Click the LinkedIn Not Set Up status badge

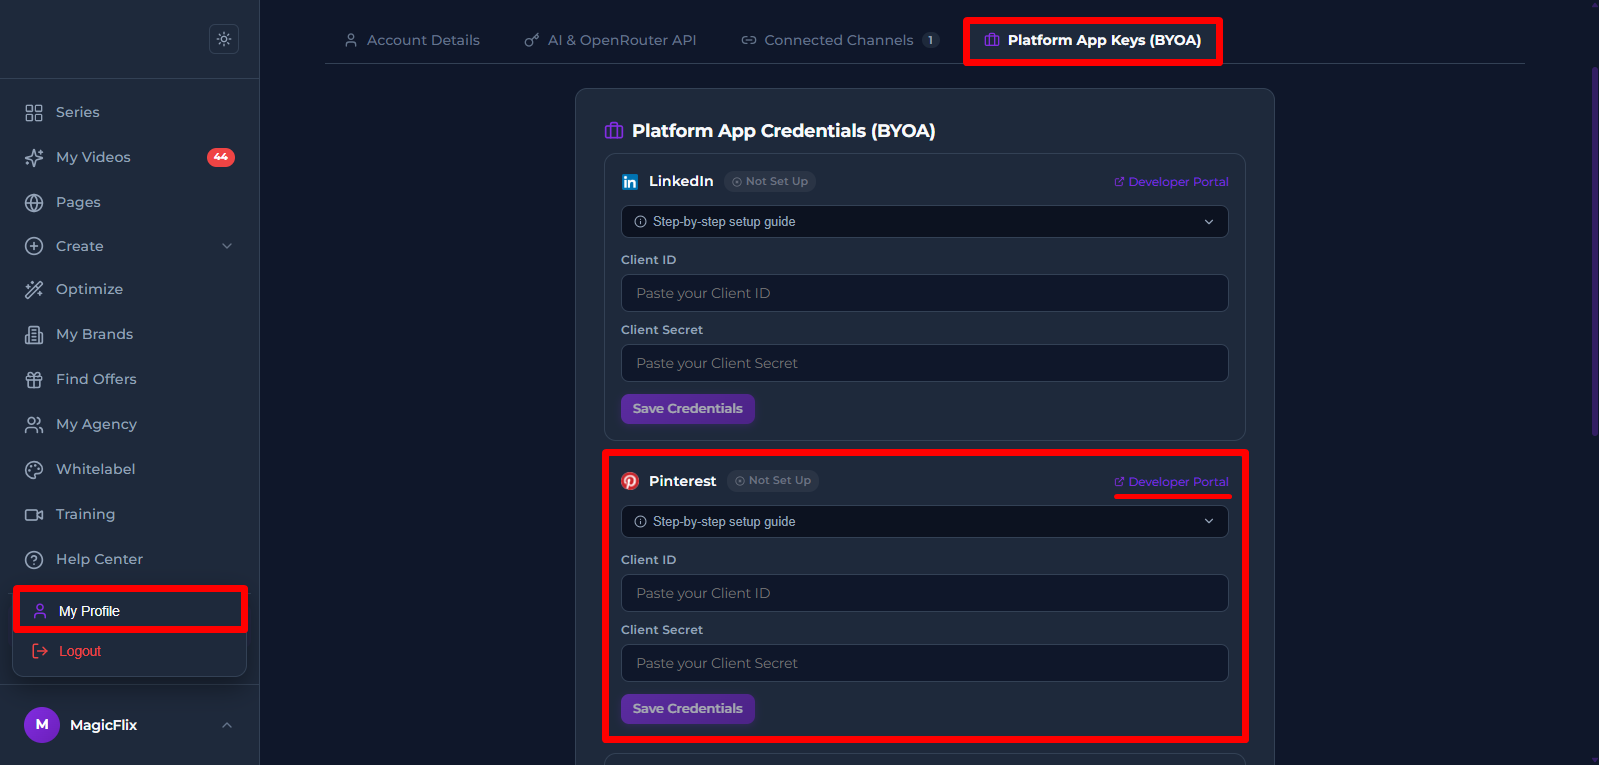tap(770, 182)
